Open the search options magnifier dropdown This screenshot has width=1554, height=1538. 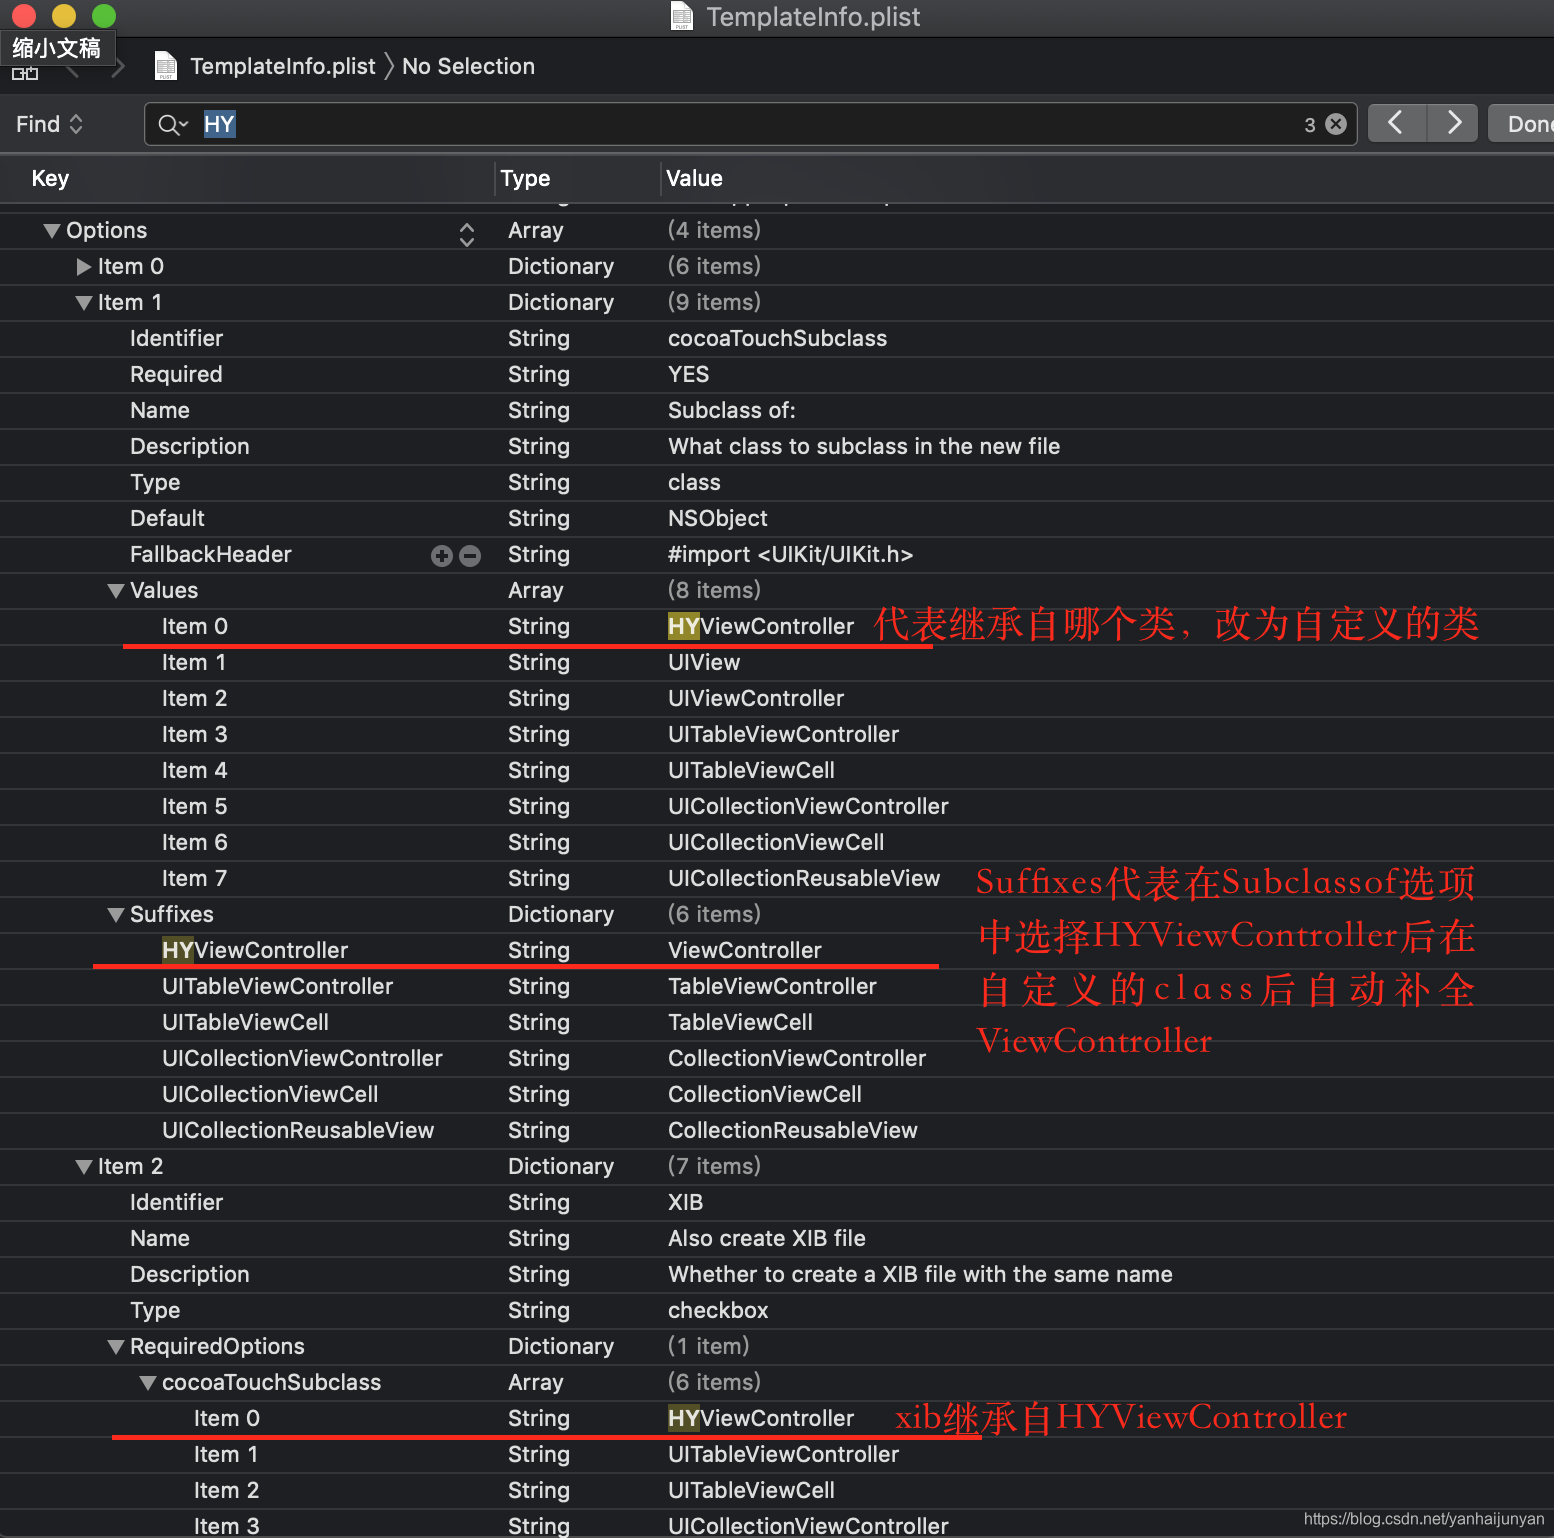pos(173,124)
